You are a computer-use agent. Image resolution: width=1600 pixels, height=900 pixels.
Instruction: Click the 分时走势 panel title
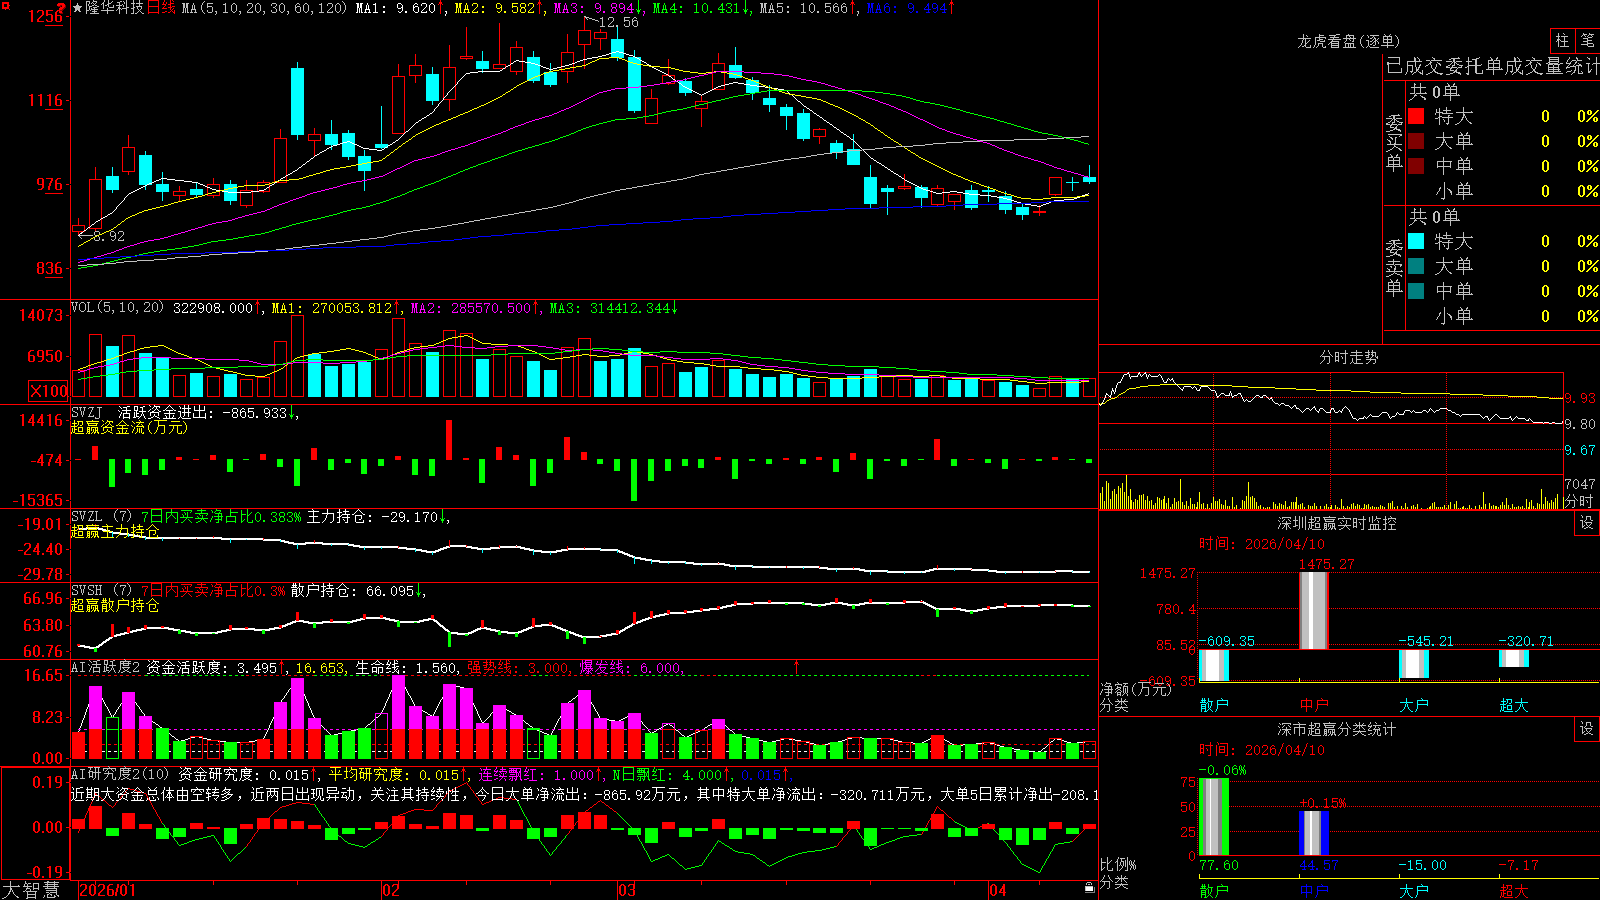pos(1349,357)
